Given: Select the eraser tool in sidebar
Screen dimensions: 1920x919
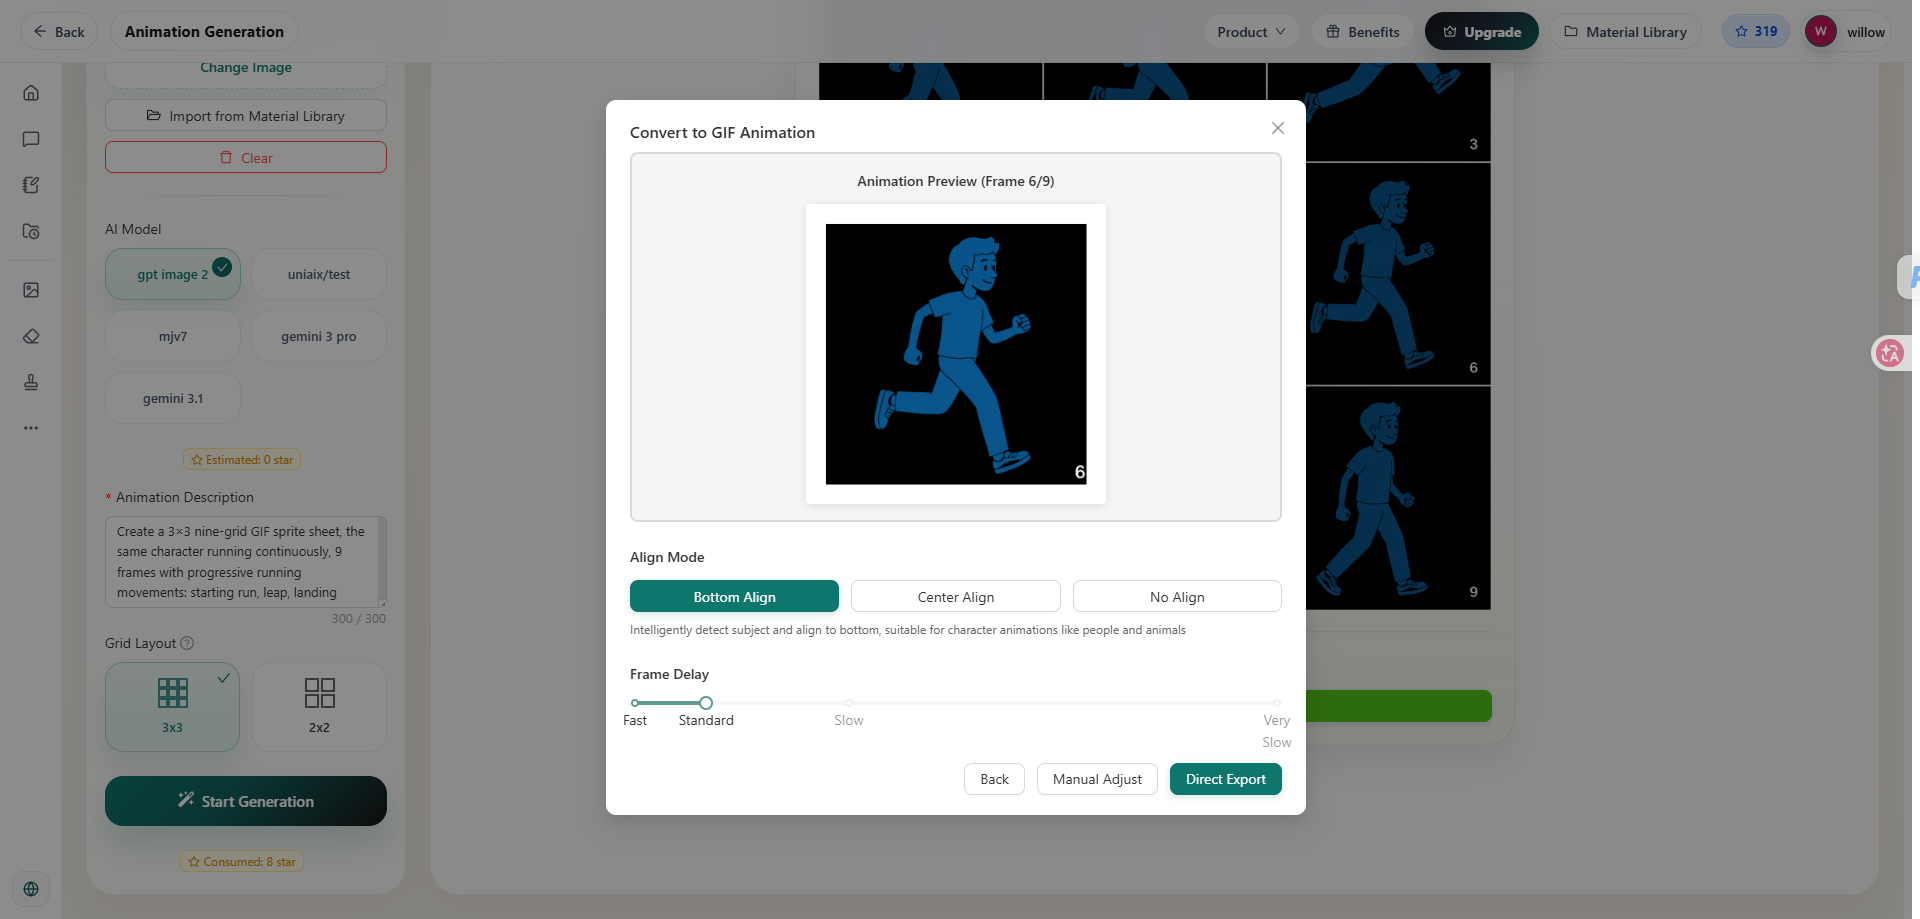Looking at the screenshot, I should coord(31,336).
